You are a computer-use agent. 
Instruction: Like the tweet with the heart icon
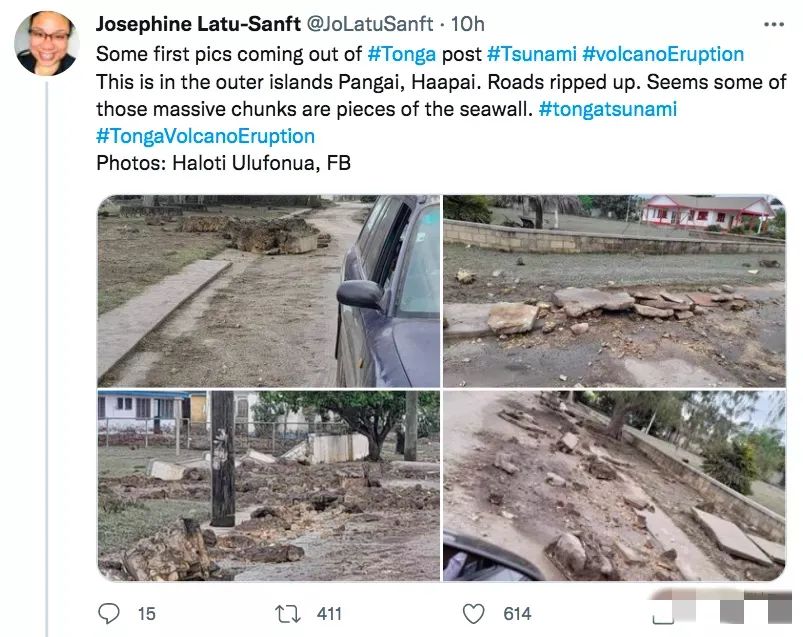coord(473,613)
